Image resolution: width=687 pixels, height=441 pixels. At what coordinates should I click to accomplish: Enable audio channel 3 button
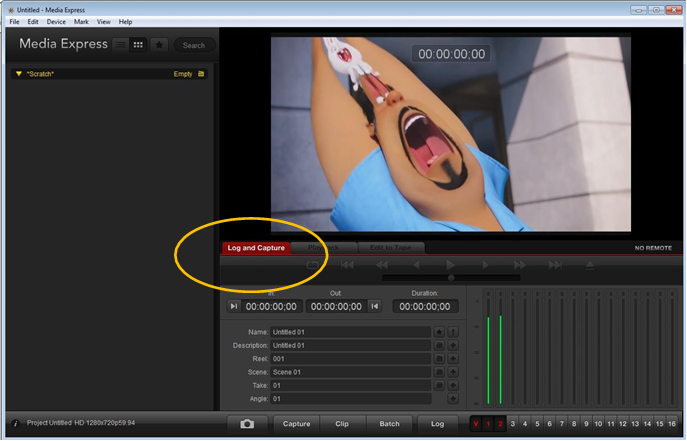pyautogui.click(x=512, y=424)
